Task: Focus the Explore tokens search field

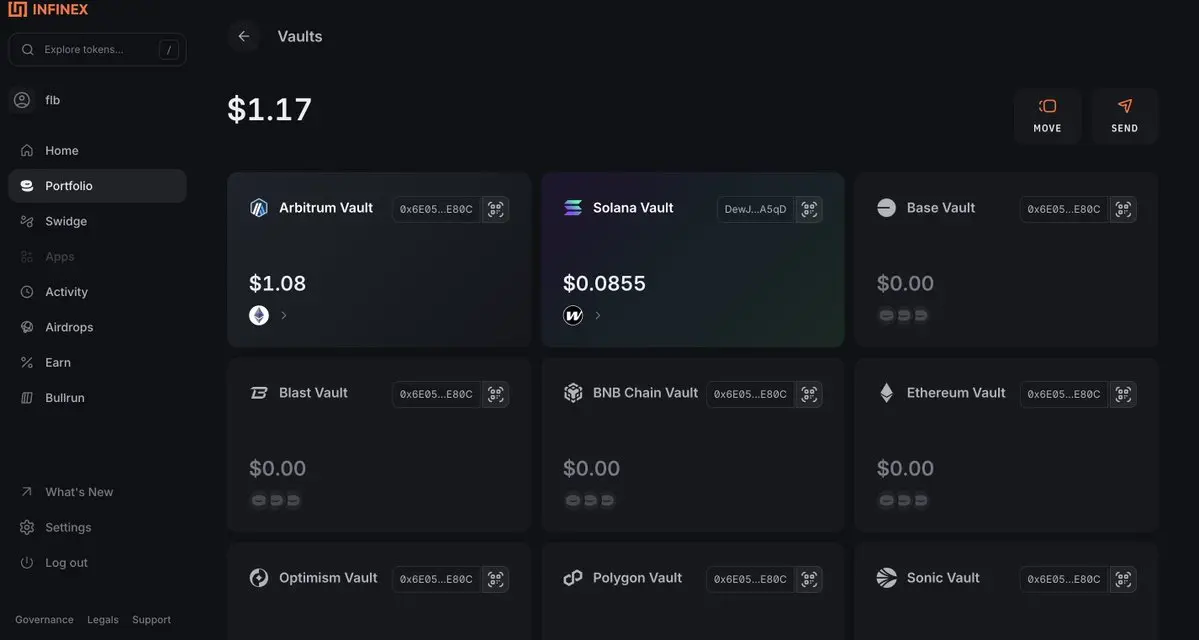Action: 97,50
